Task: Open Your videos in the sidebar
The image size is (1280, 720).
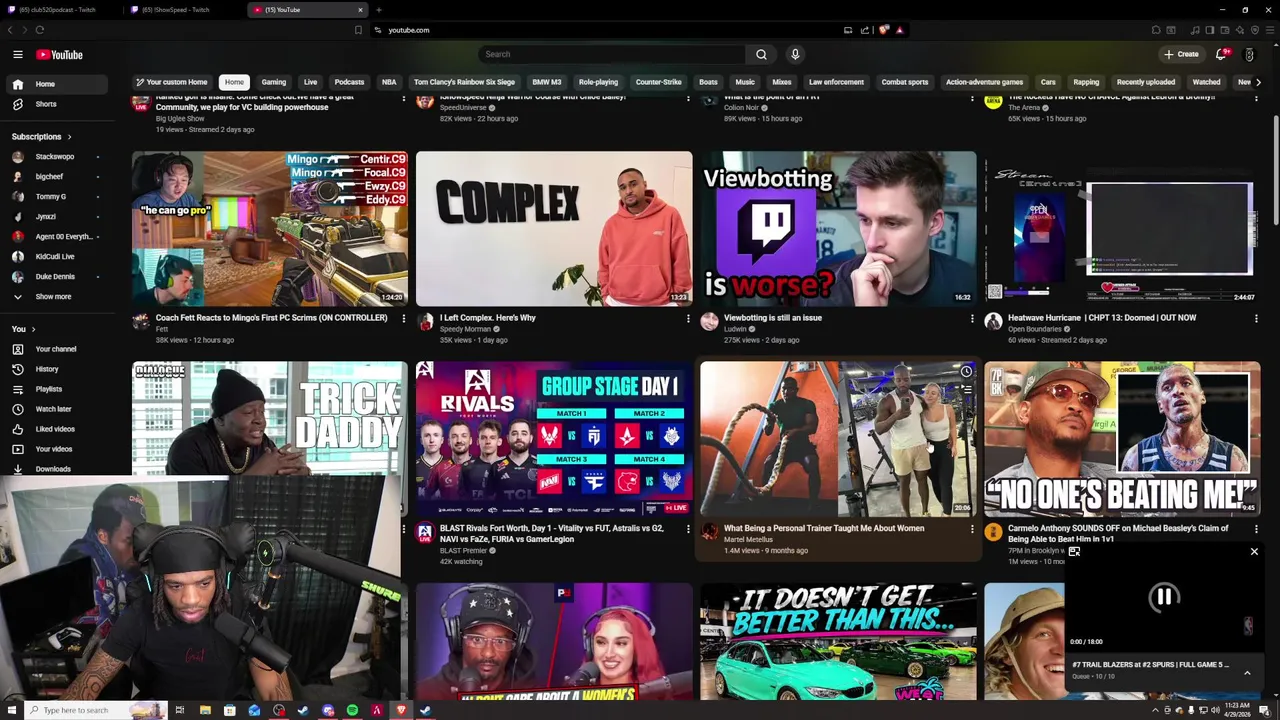Action: pos(56,449)
